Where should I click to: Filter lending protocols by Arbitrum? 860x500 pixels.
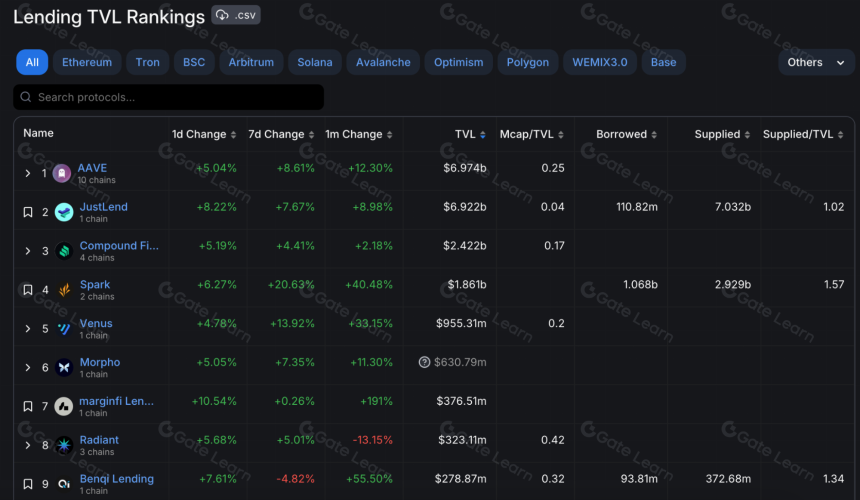click(x=251, y=62)
